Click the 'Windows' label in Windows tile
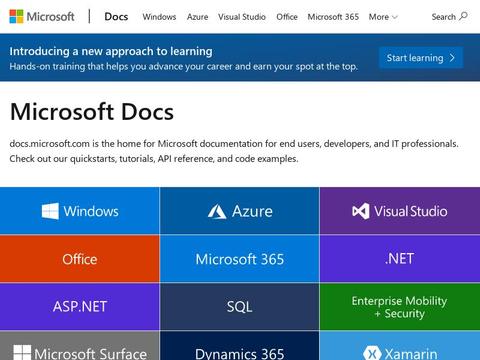 click(x=91, y=211)
